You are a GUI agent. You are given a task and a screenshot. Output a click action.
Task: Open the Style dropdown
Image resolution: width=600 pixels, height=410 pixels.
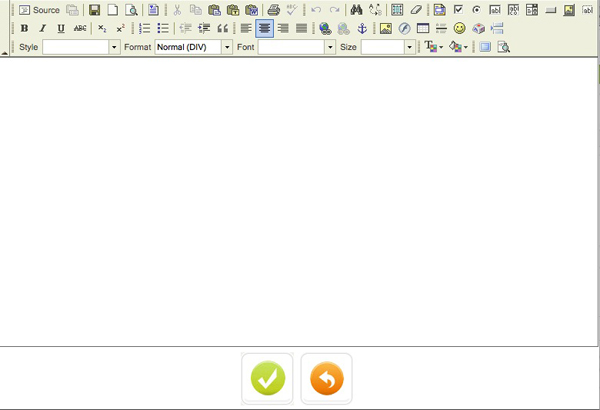point(80,47)
